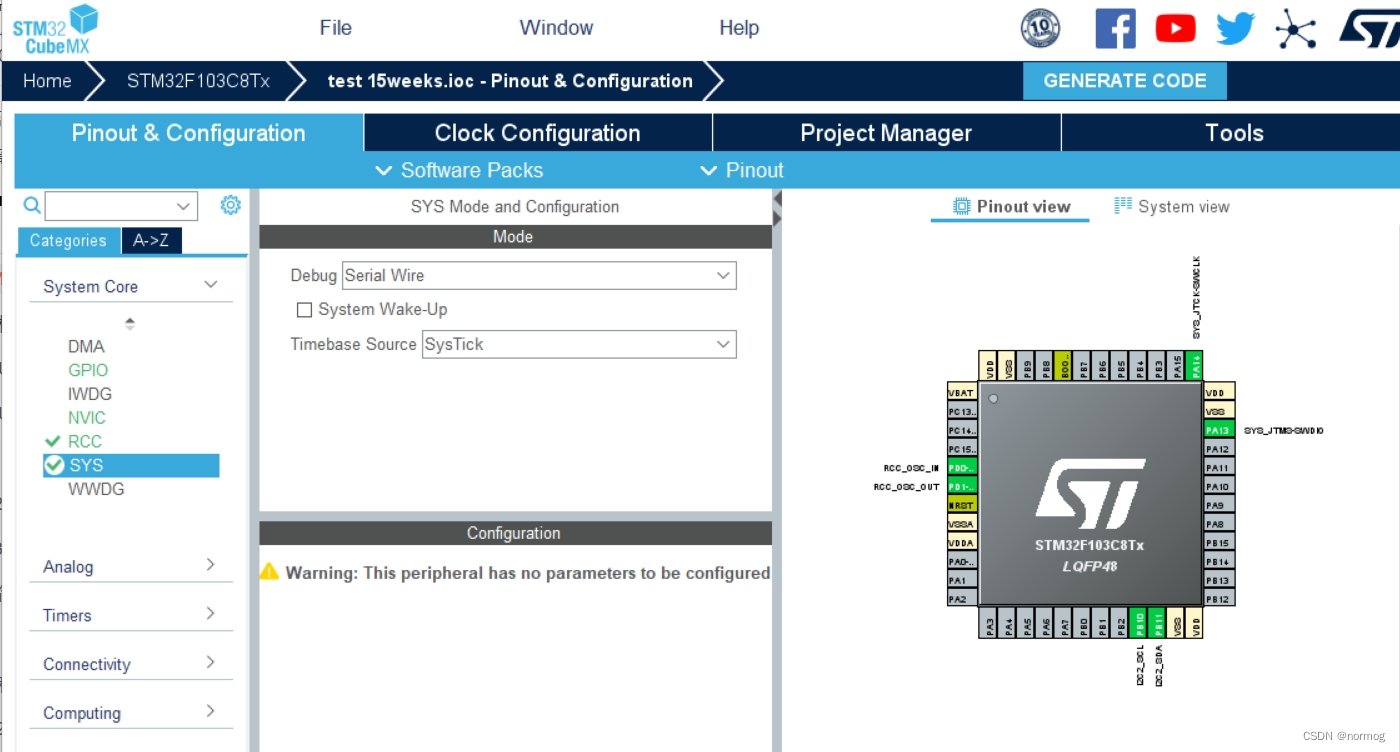Select NVIC in System Core list

87,418
